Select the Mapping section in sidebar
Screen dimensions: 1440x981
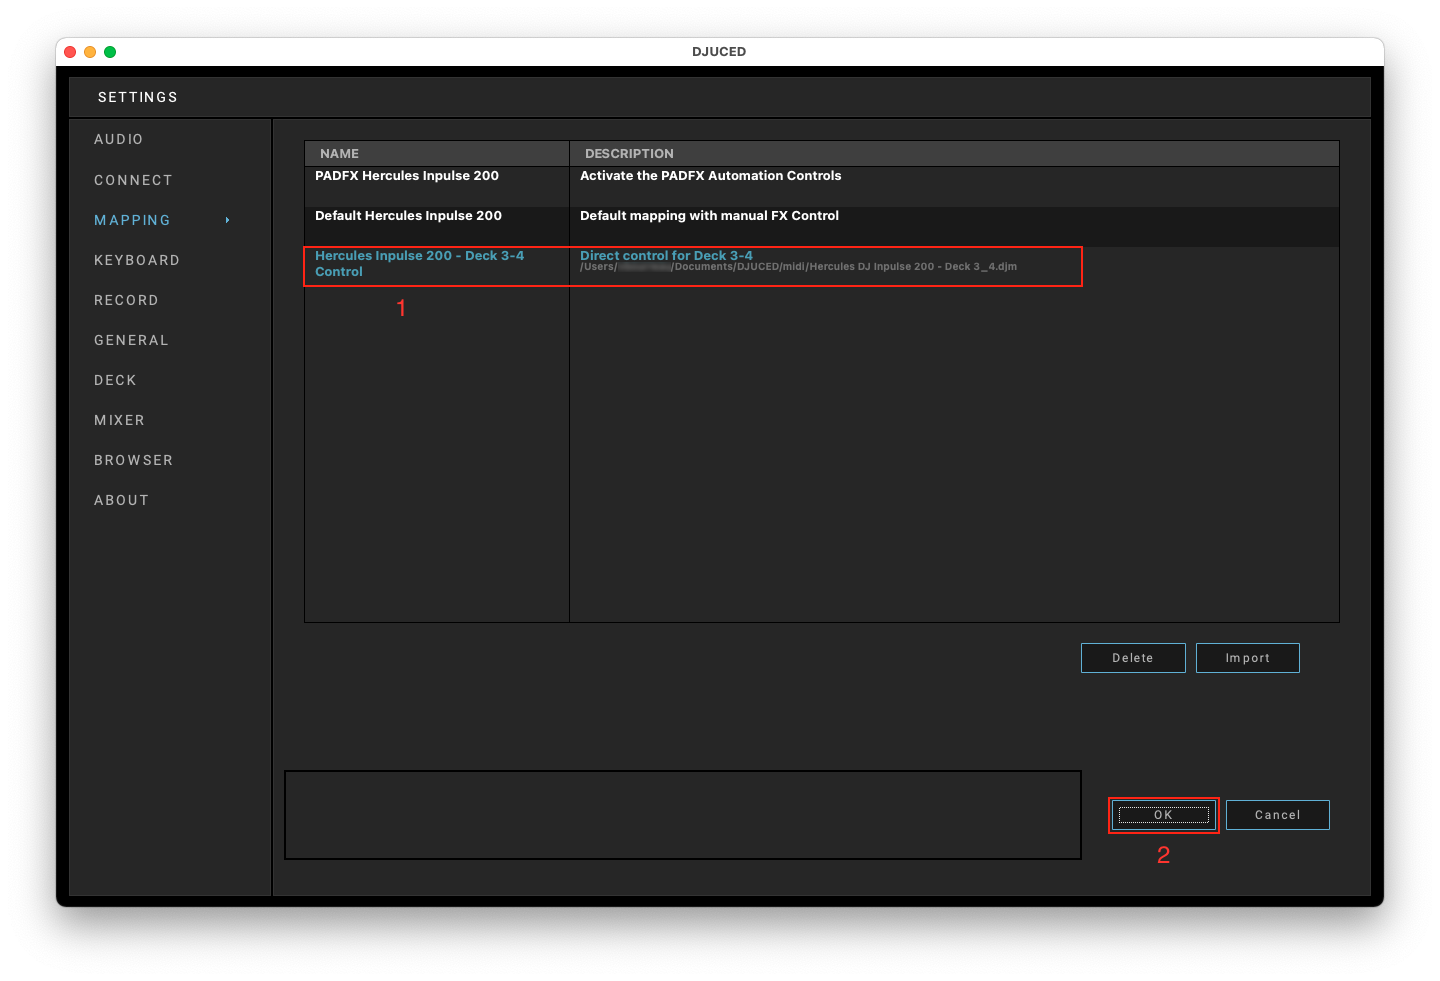(x=132, y=220)
